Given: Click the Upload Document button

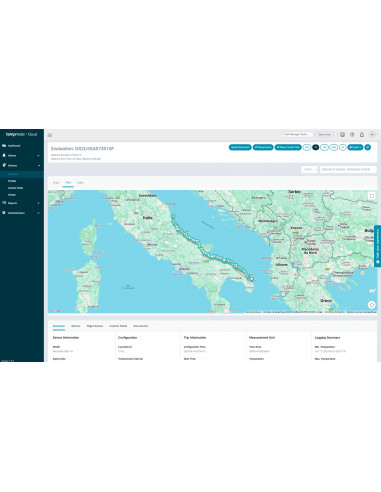Looking at the screenshot, I should click(x=240, y=147).
